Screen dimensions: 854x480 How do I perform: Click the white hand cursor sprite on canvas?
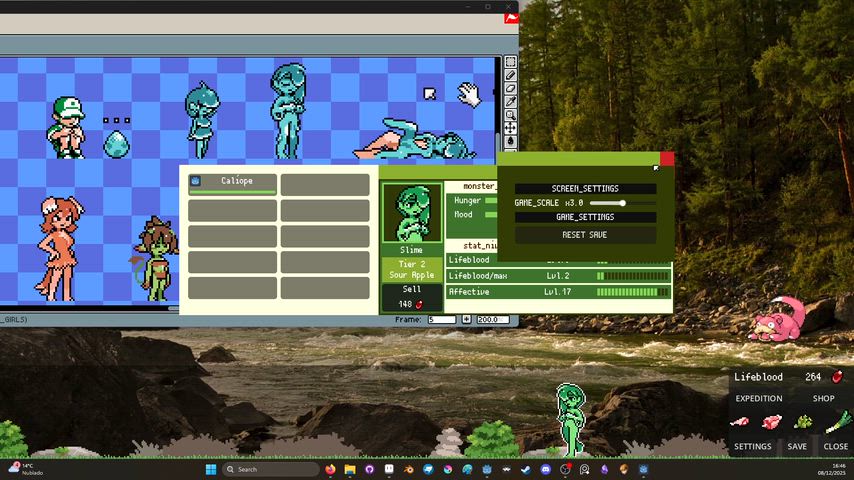[x=468, y=95]
